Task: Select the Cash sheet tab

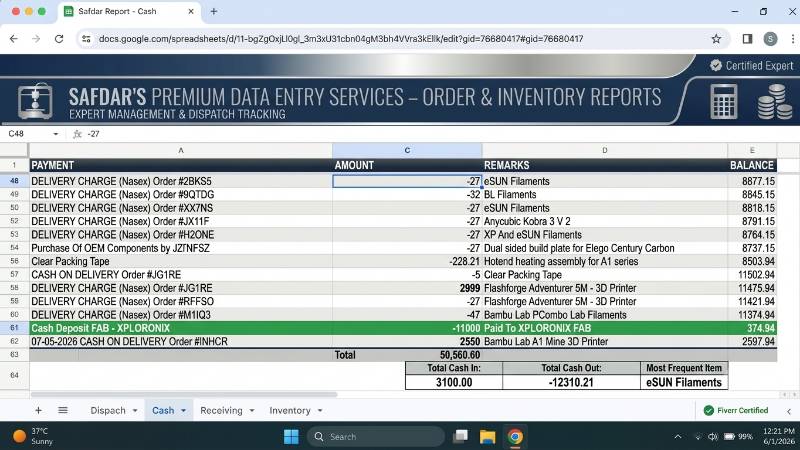Action: click(x=163, y=410)
